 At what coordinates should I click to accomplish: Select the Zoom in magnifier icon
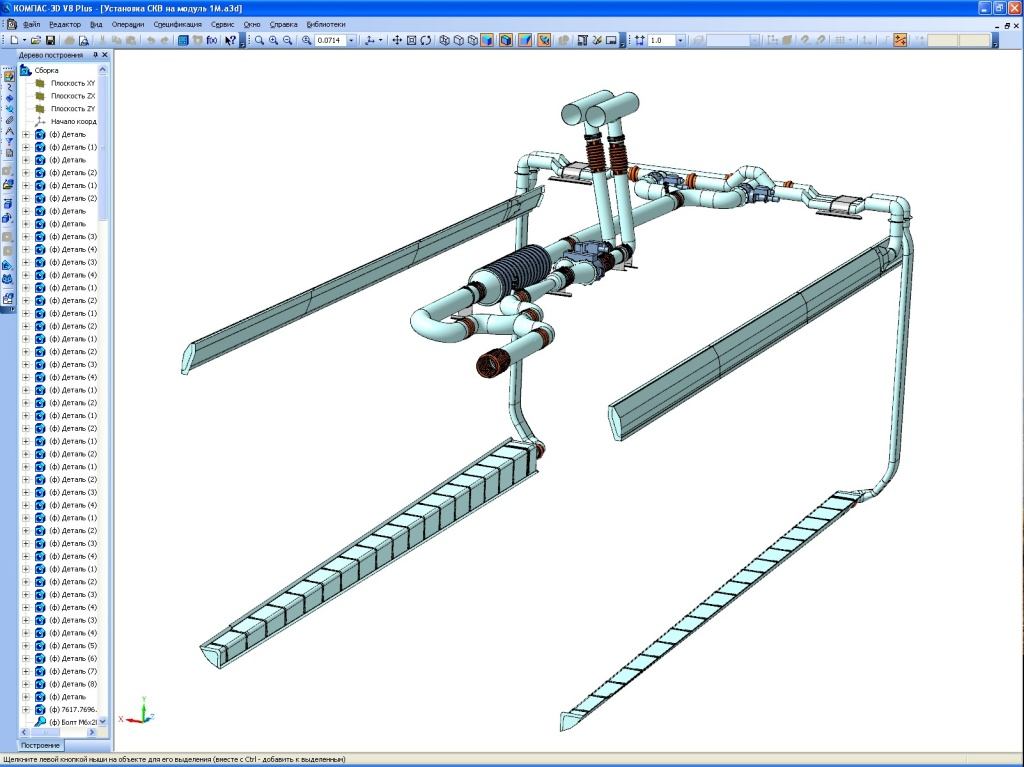(273, 41)
